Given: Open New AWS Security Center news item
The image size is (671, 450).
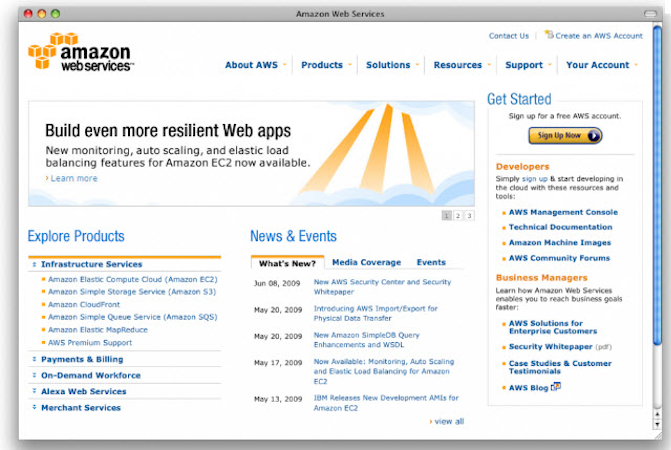Looking at the screenshot, I should point(382,287).
